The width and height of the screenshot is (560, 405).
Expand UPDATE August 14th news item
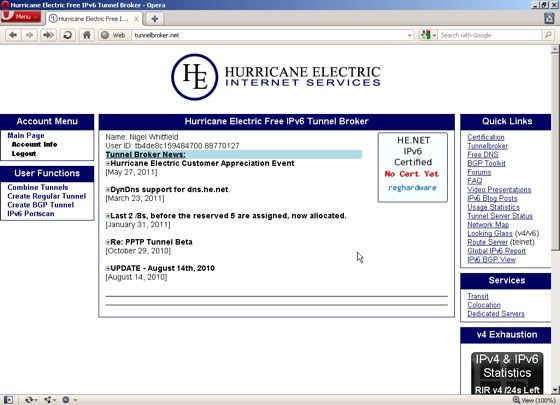coord(108,268)
